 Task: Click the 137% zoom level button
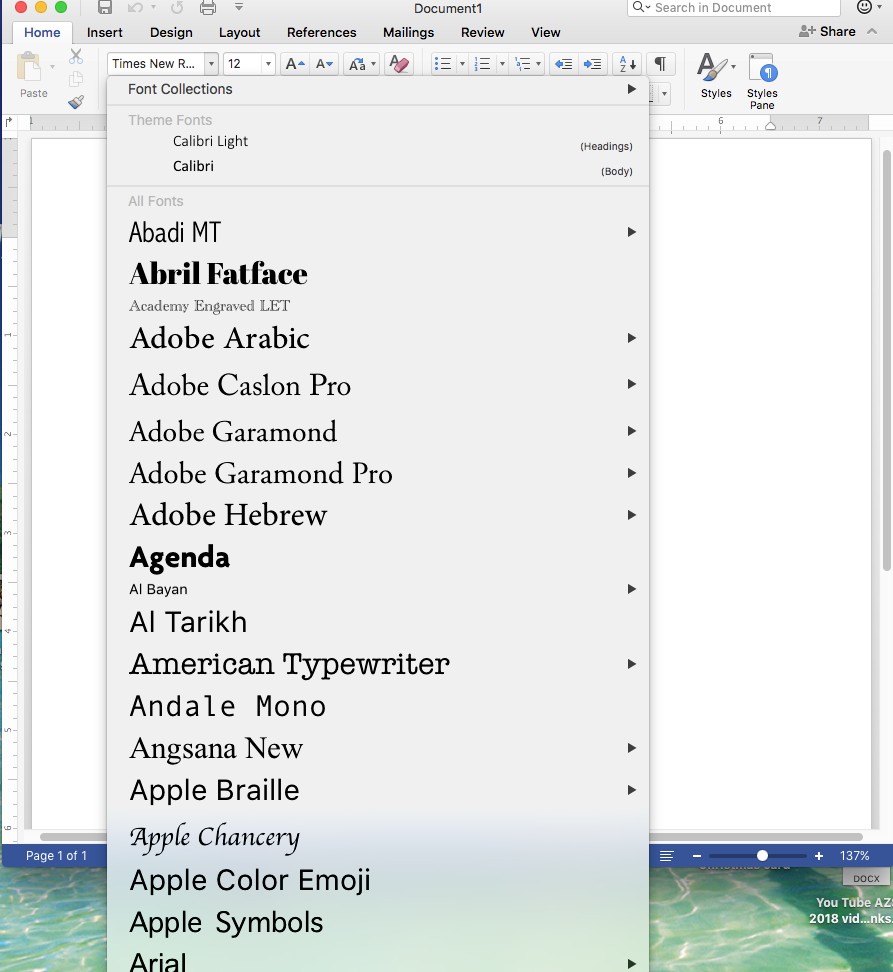tap(855, 856)
